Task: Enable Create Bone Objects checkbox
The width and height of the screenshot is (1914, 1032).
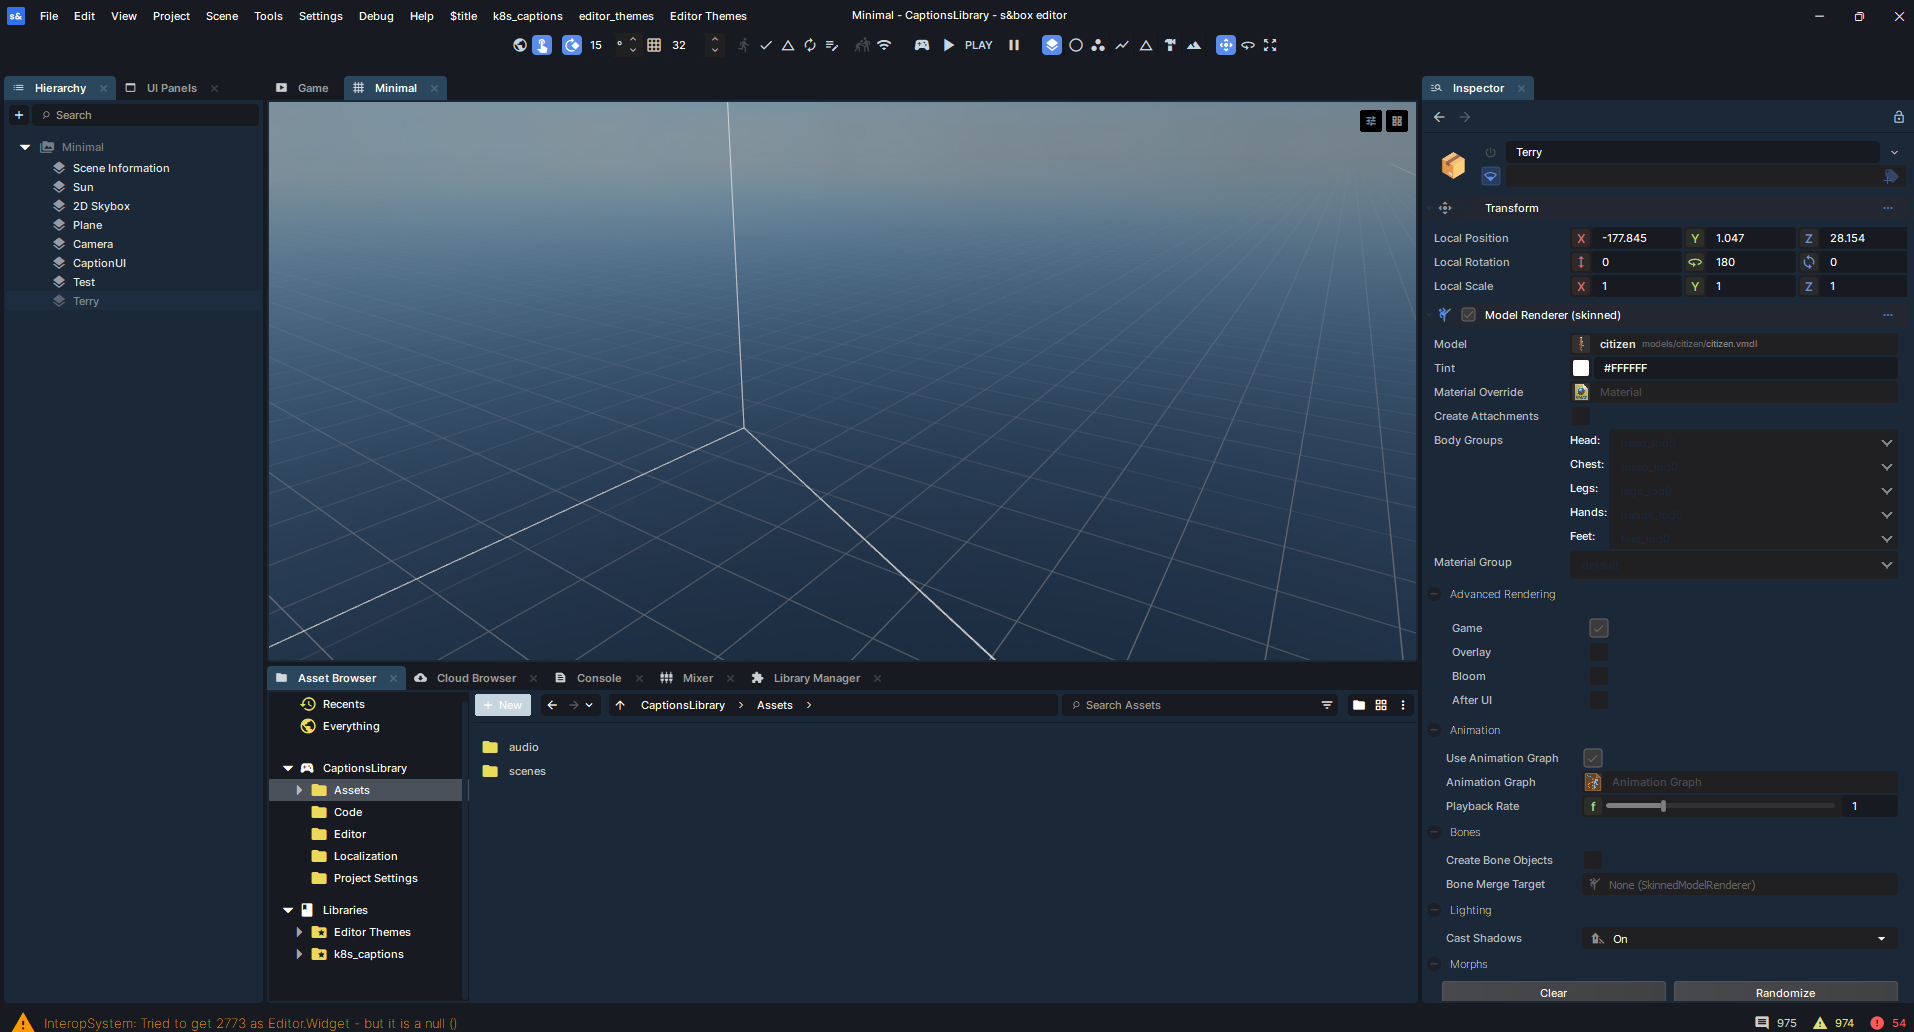Action: (x=1593, y=860)
